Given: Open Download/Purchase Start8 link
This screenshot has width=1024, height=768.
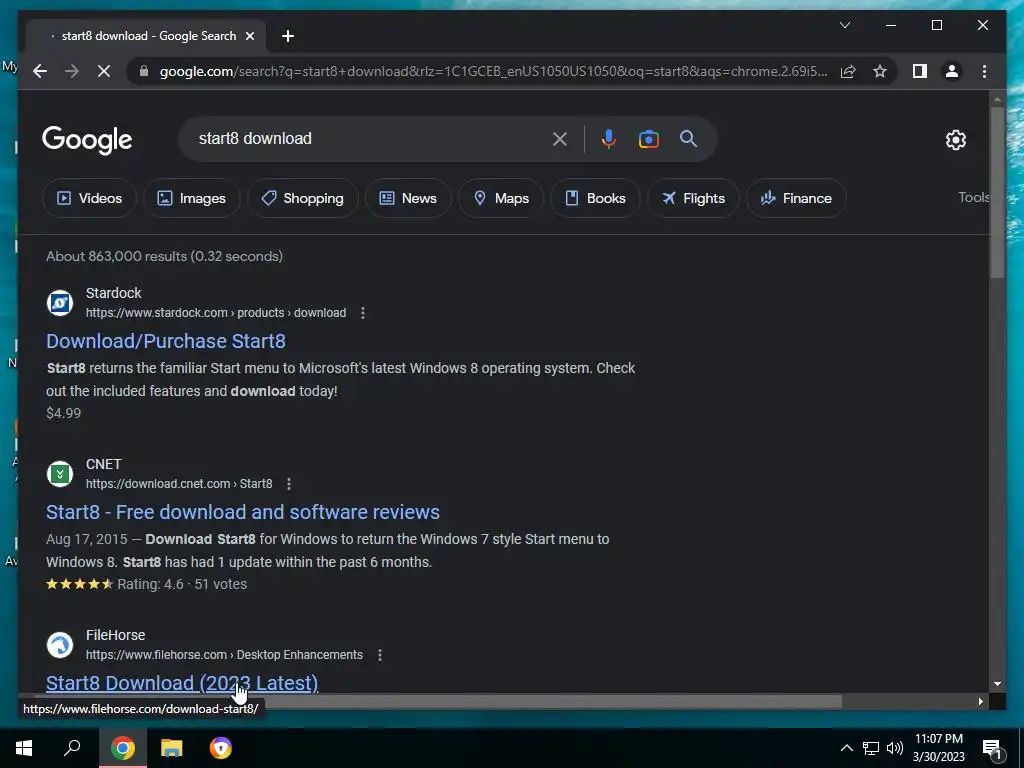Looking at the screenshot, I should (166, 341).
